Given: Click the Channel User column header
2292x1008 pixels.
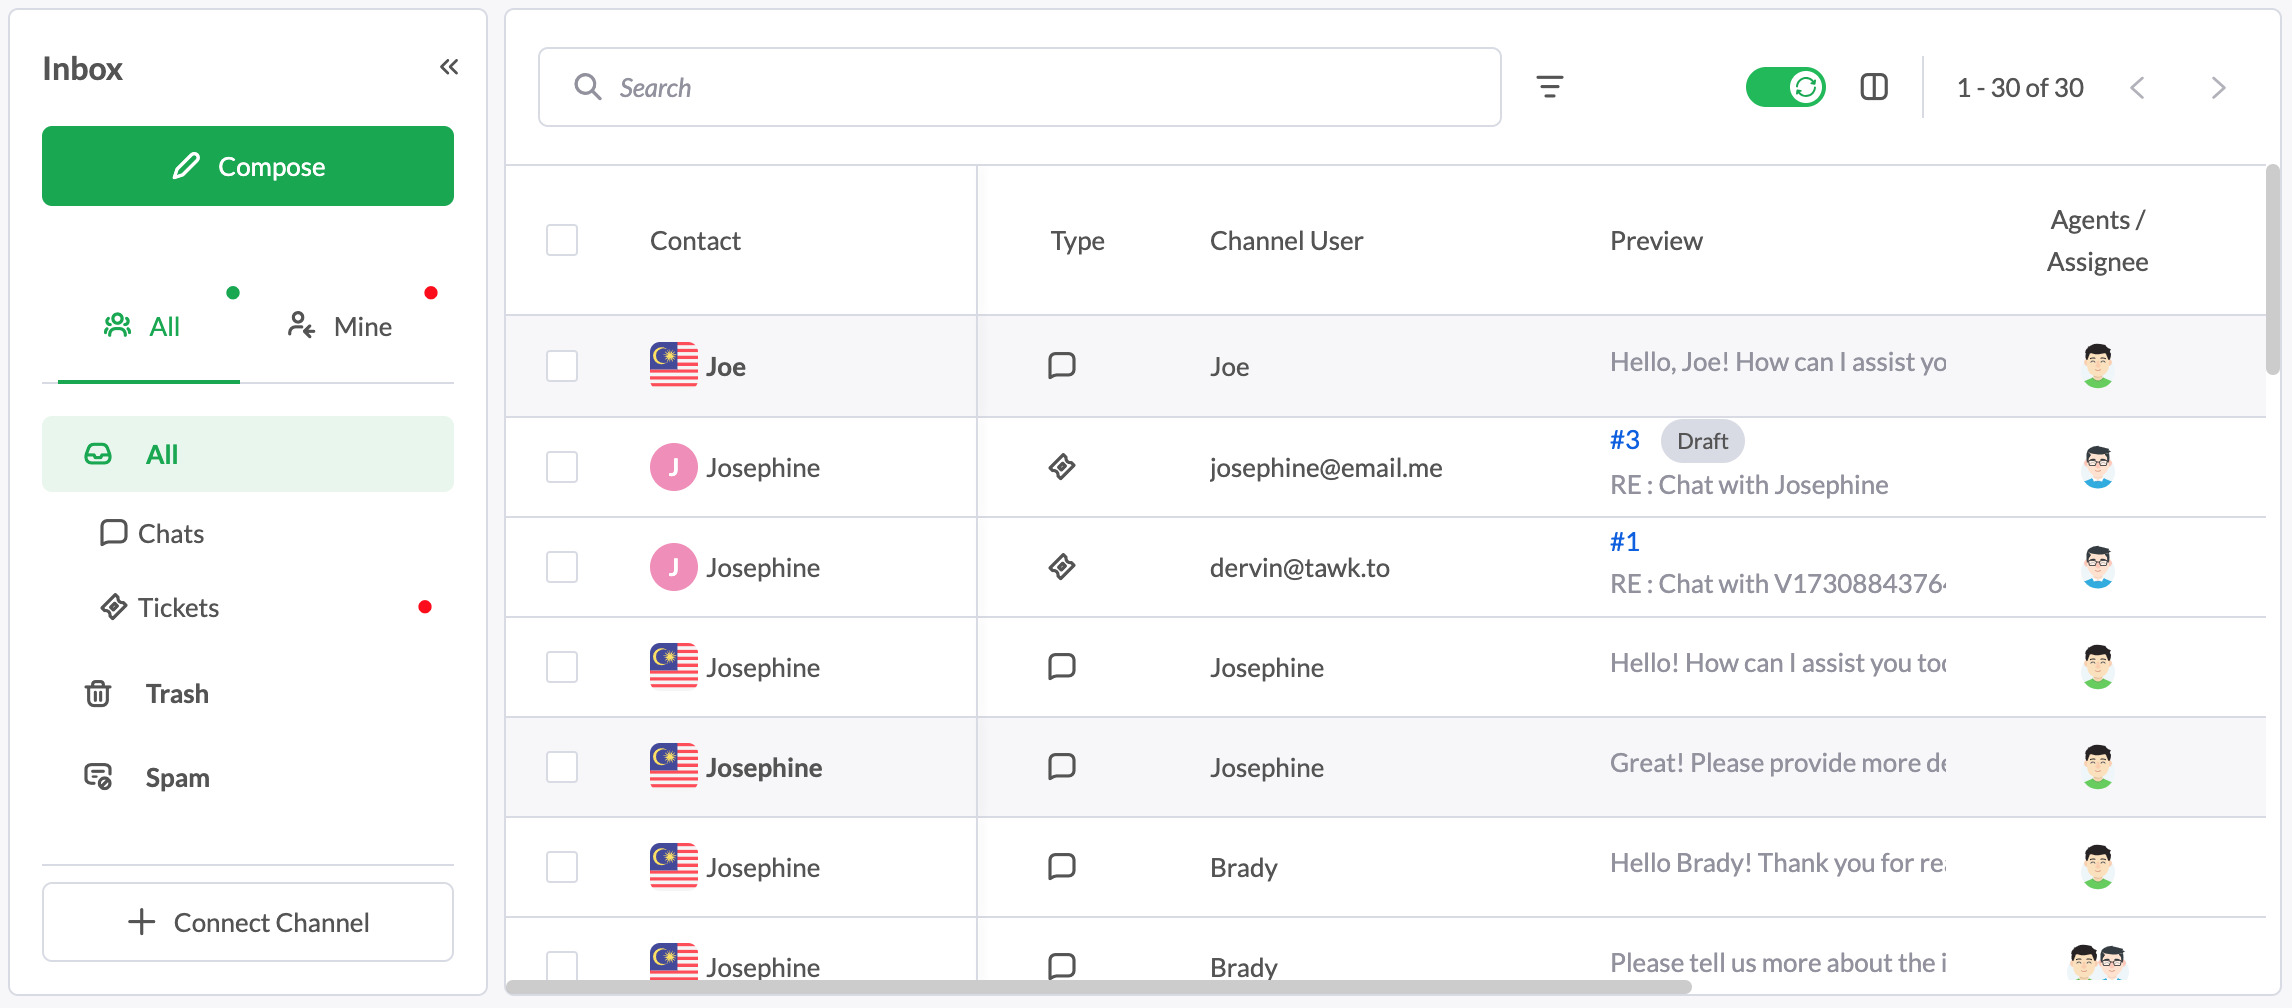Looking at the screenshot, I should [x=1286, y=240].
